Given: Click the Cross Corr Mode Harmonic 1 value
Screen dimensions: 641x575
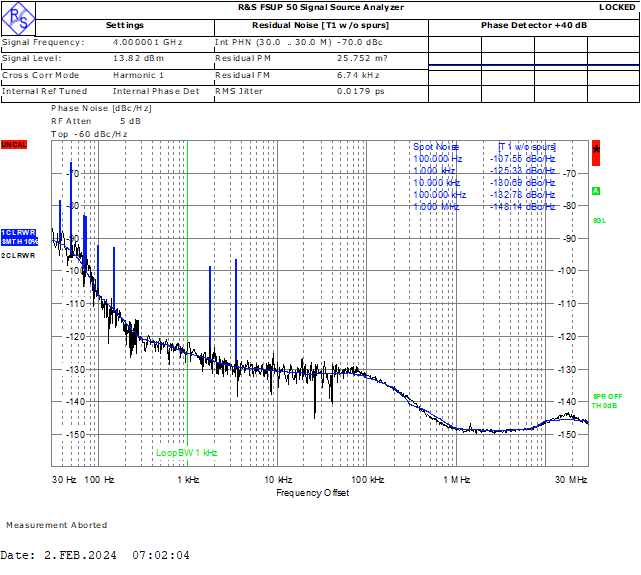Looking at the screenshot, I should (138, 75).
